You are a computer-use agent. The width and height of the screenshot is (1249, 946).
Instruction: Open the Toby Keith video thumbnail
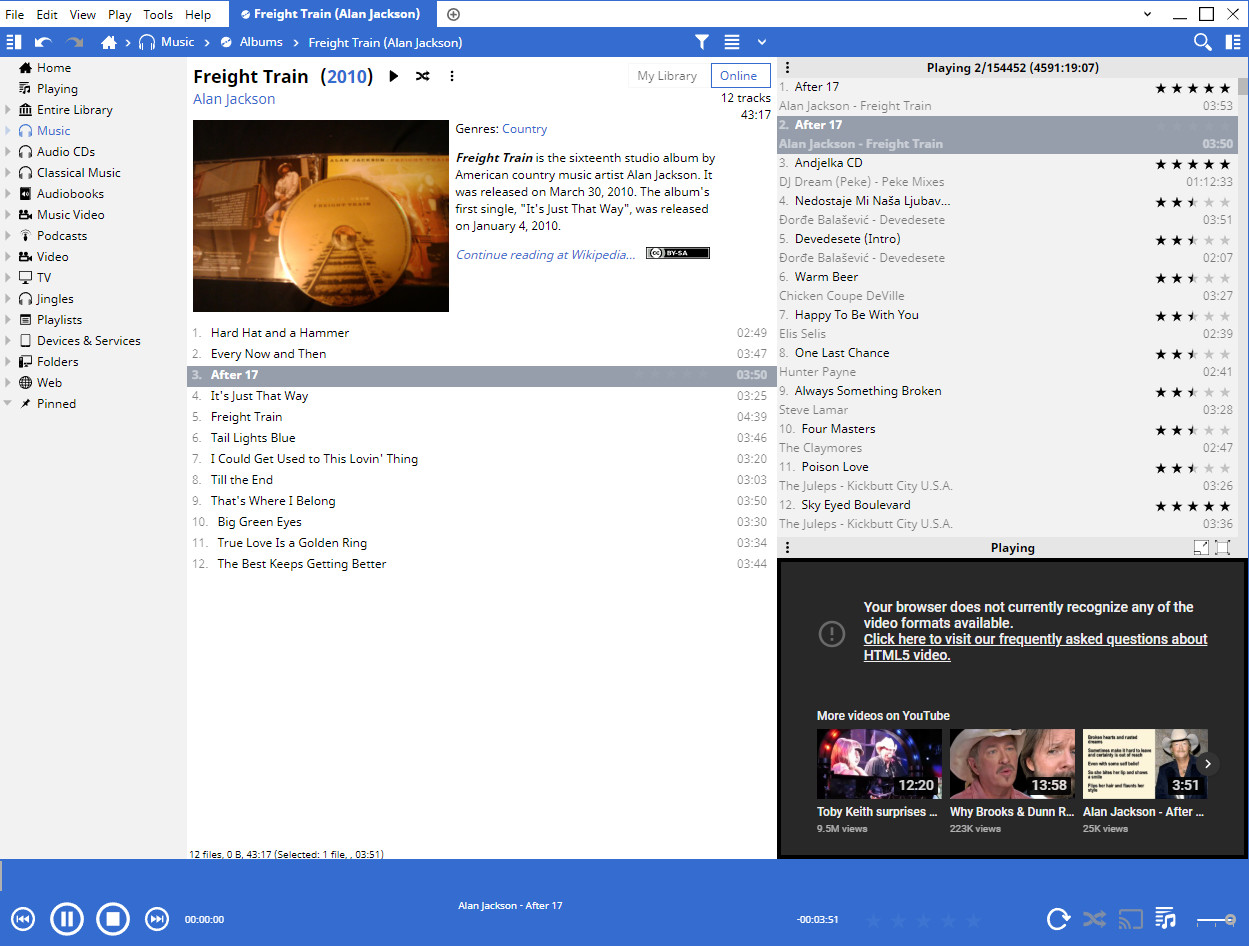pyautogui.click(x=879, y=763)
